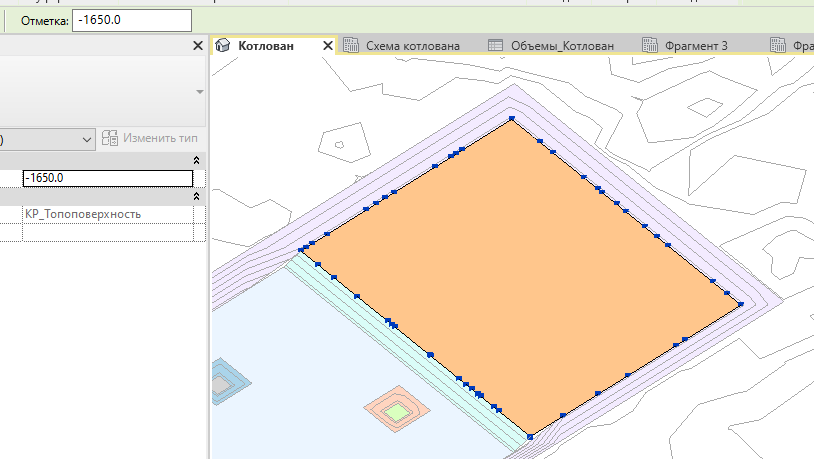814x459 pixels.
Task: Click the left corner point of the pad
Action: point(301,250)
